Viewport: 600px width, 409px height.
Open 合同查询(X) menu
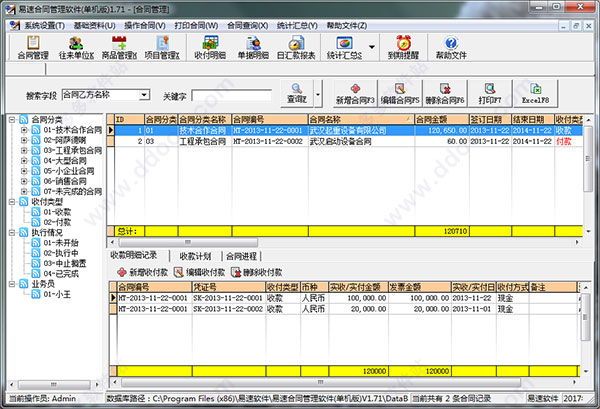[x=247, y=26]
